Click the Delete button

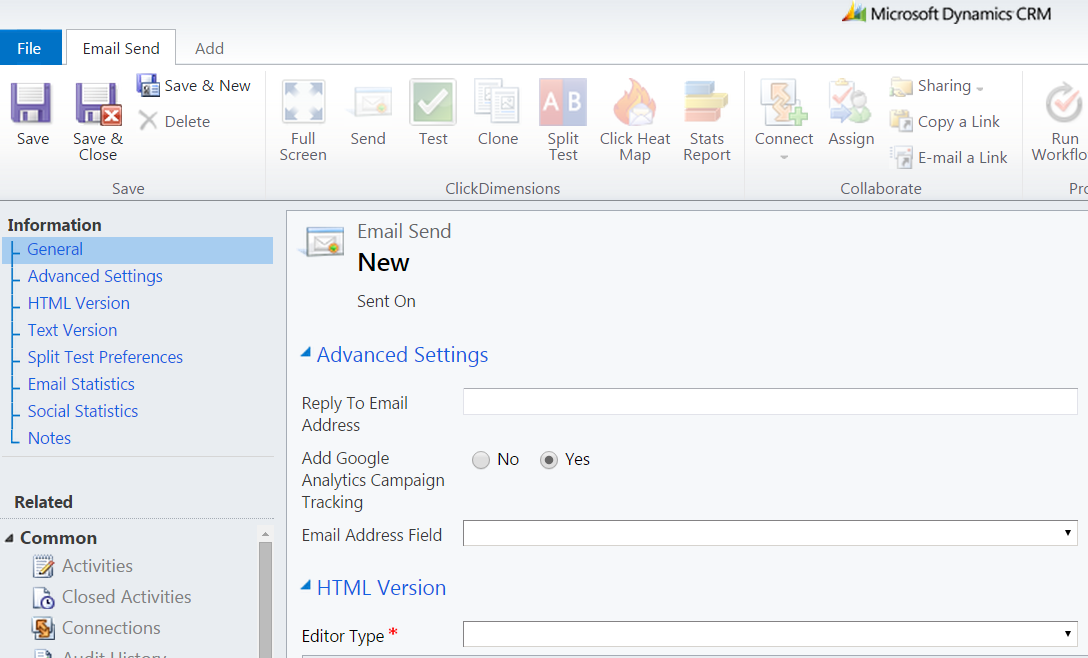(x=182, y=121)
